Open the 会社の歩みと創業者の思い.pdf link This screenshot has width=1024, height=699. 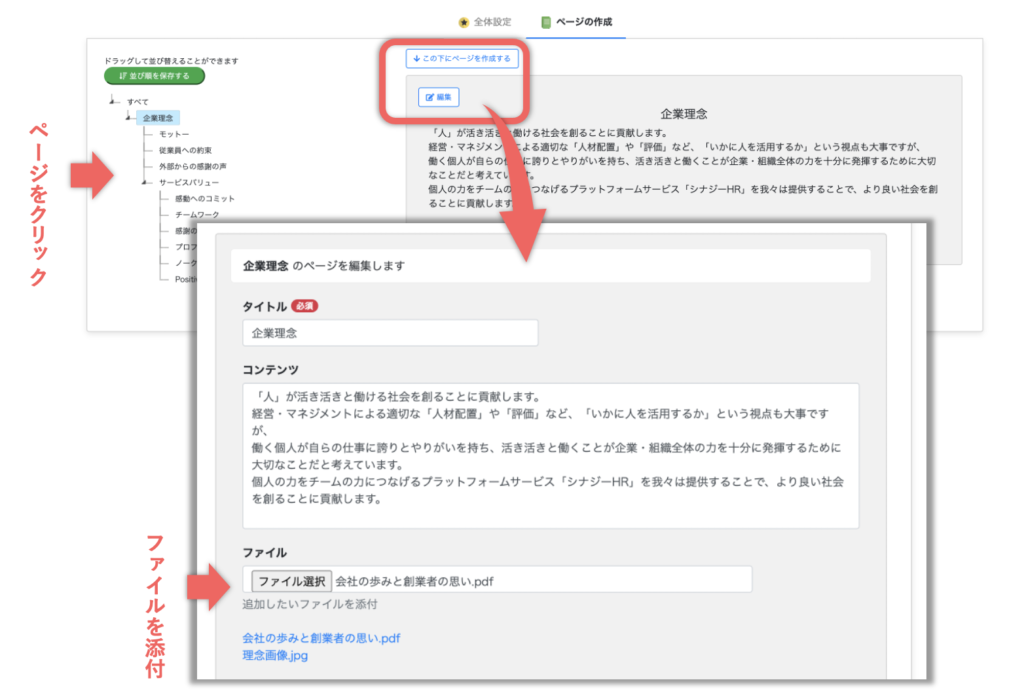coord(321,638)
